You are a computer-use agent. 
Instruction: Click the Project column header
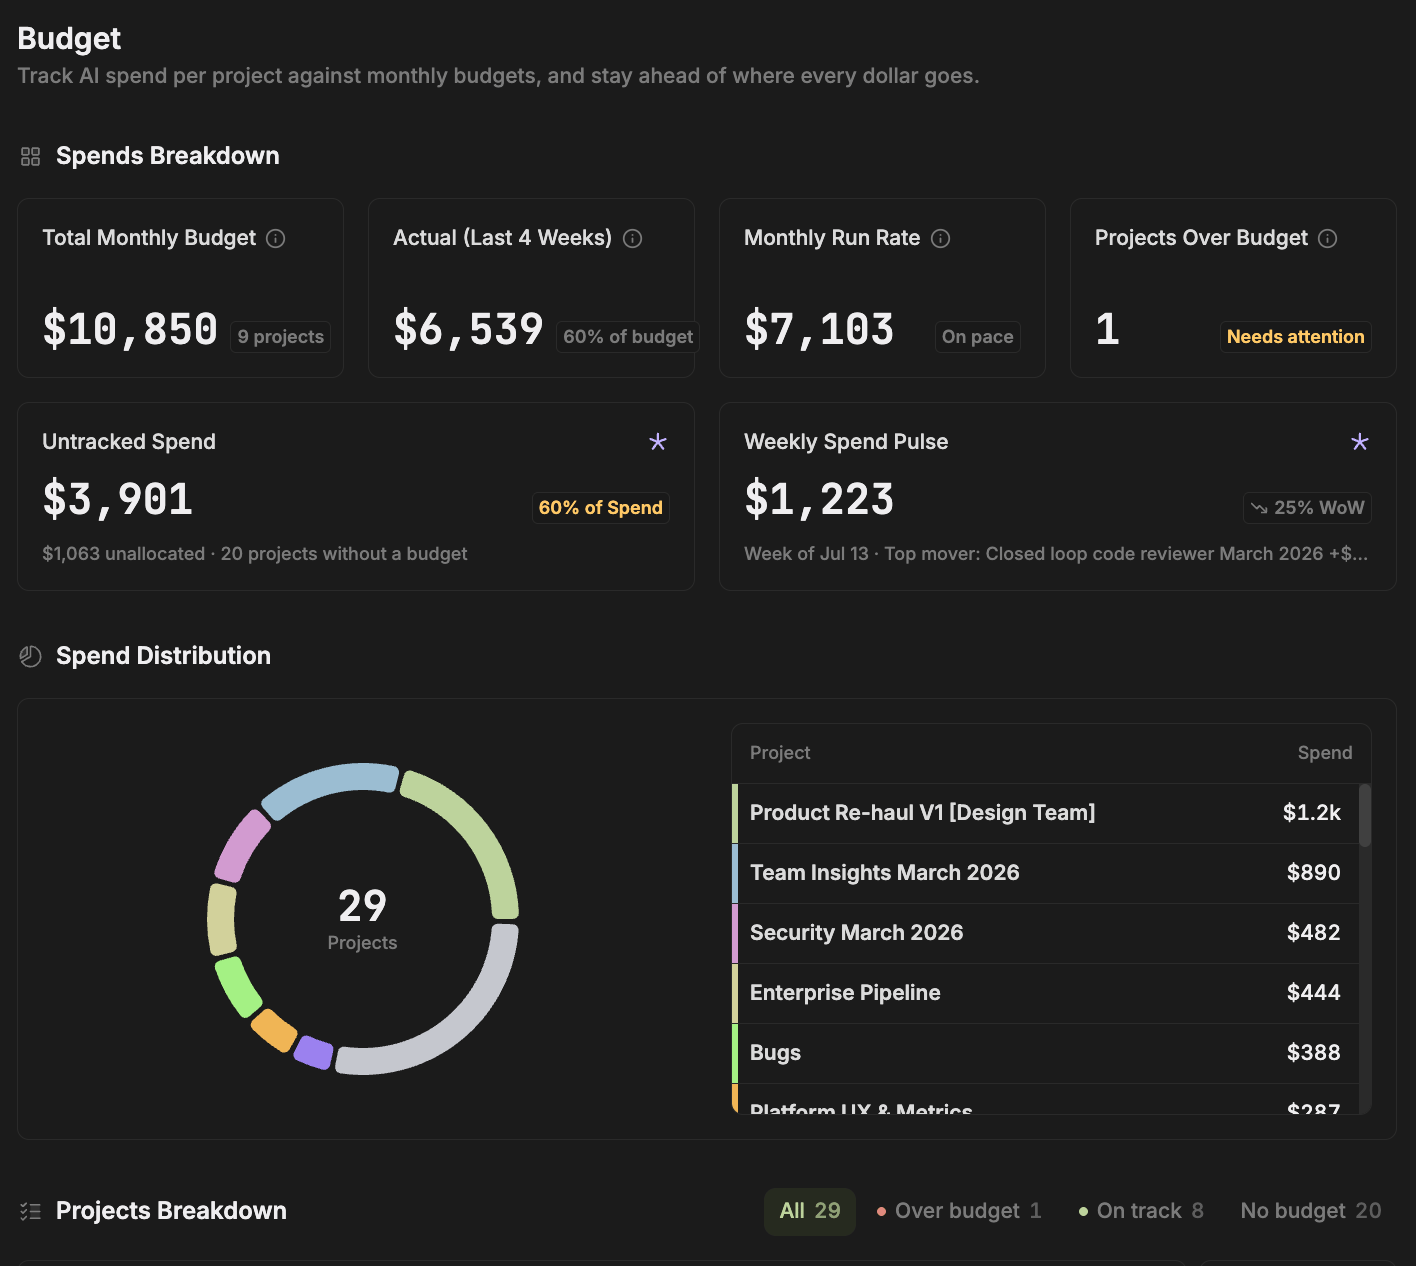tap(780, 753)
